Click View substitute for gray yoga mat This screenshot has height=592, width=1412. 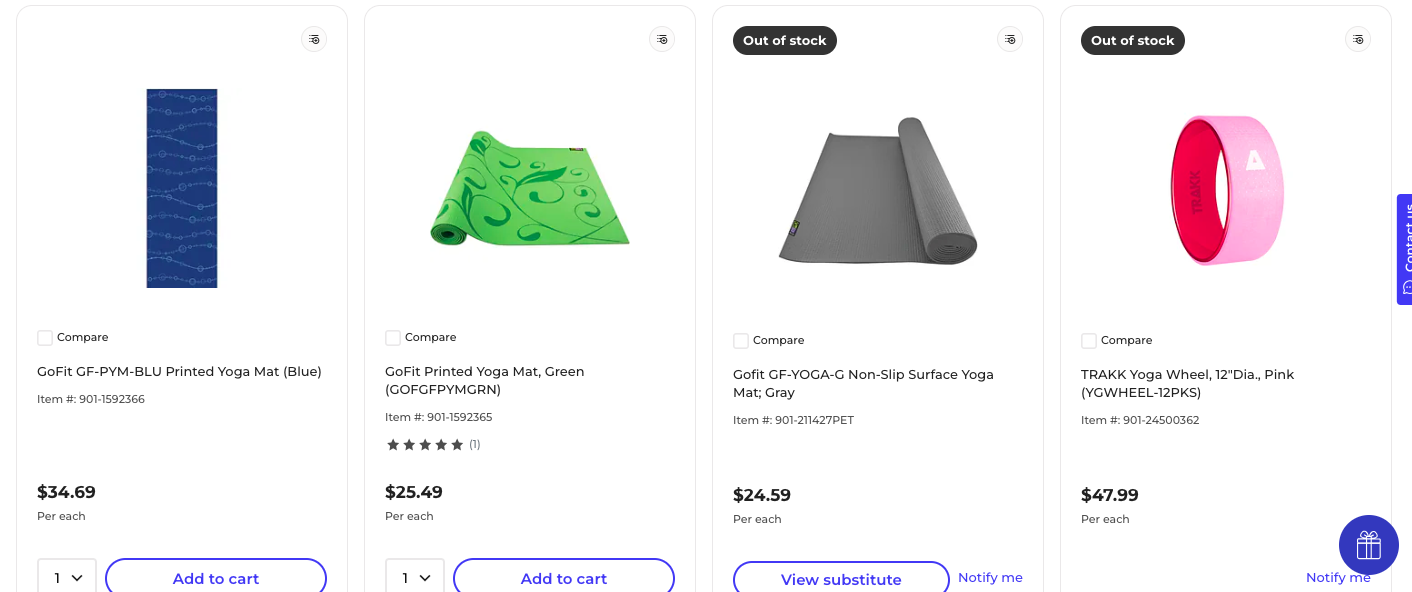(841, 578)
